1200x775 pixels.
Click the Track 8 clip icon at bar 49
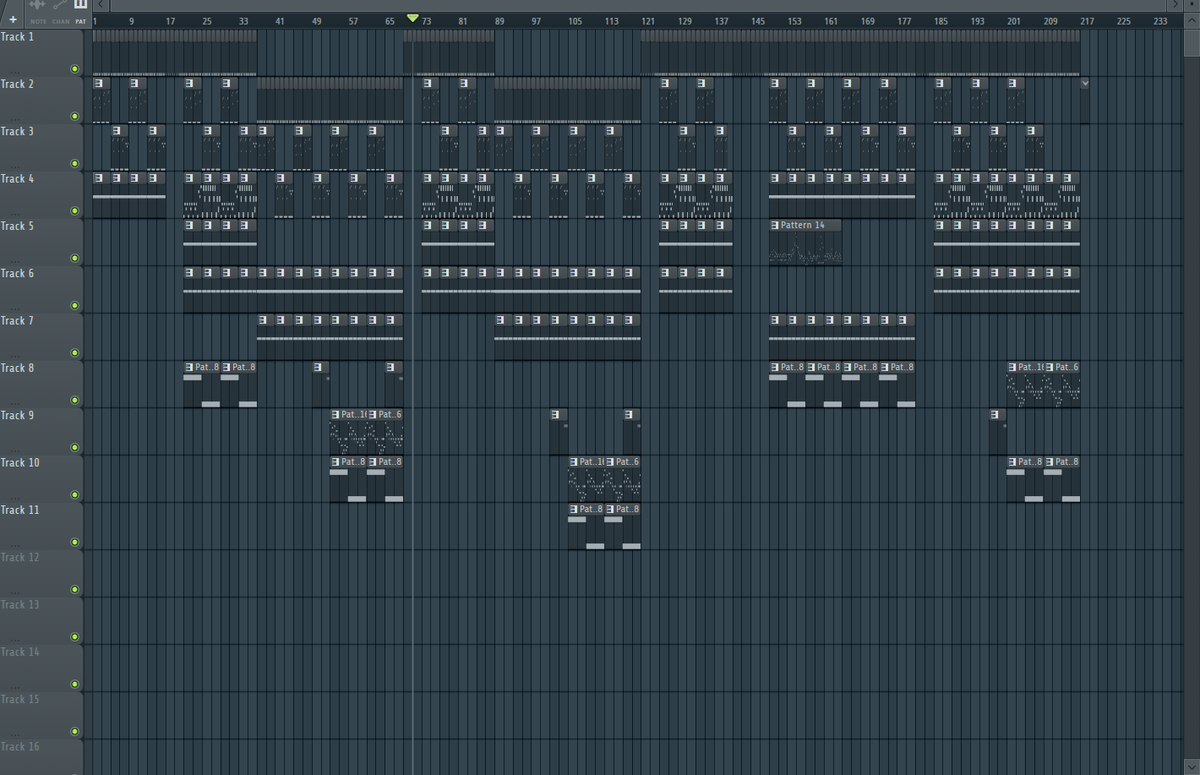point(317,367)
